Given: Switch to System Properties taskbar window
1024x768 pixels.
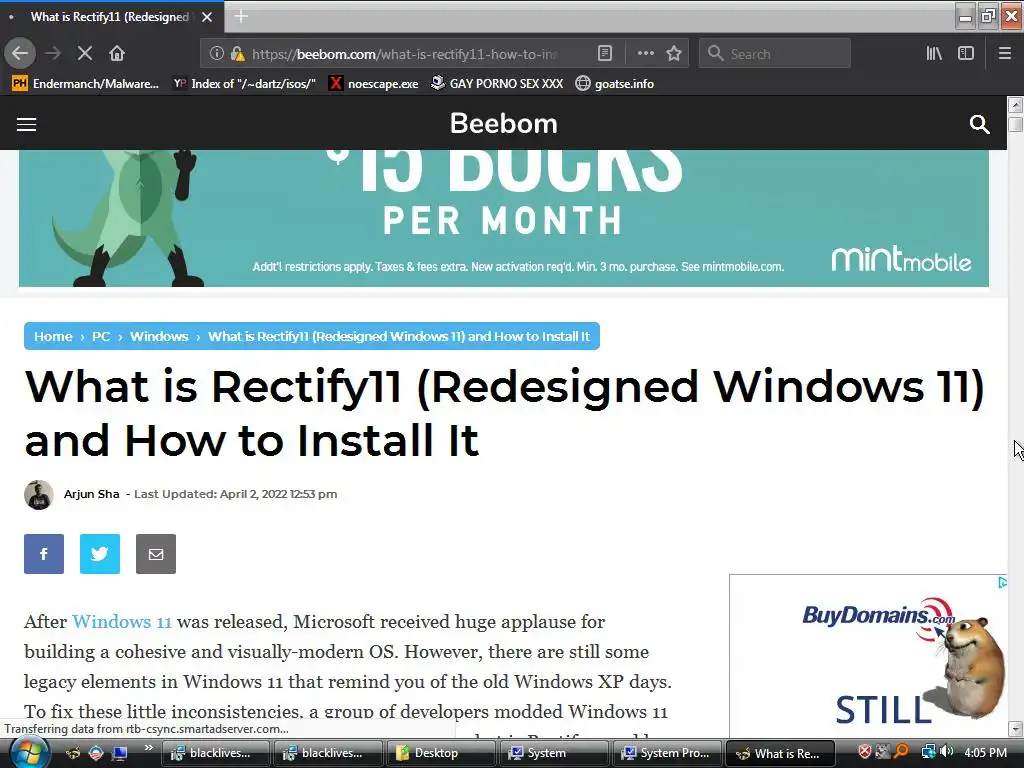Looking at the screenshot, I should (667, 753).
